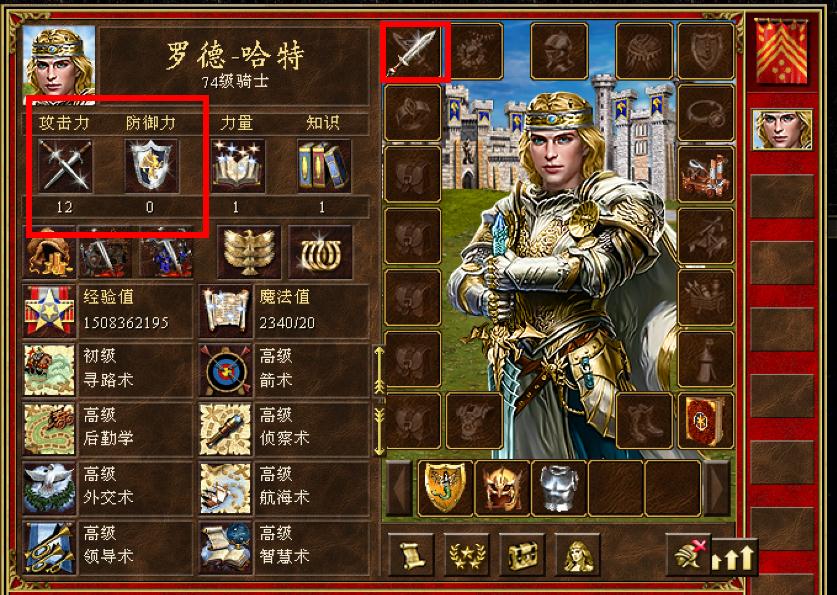The height and width of the screenshot is (595, 837).
Task: Click the sword artifact in weapon slot
Action: 413,52
